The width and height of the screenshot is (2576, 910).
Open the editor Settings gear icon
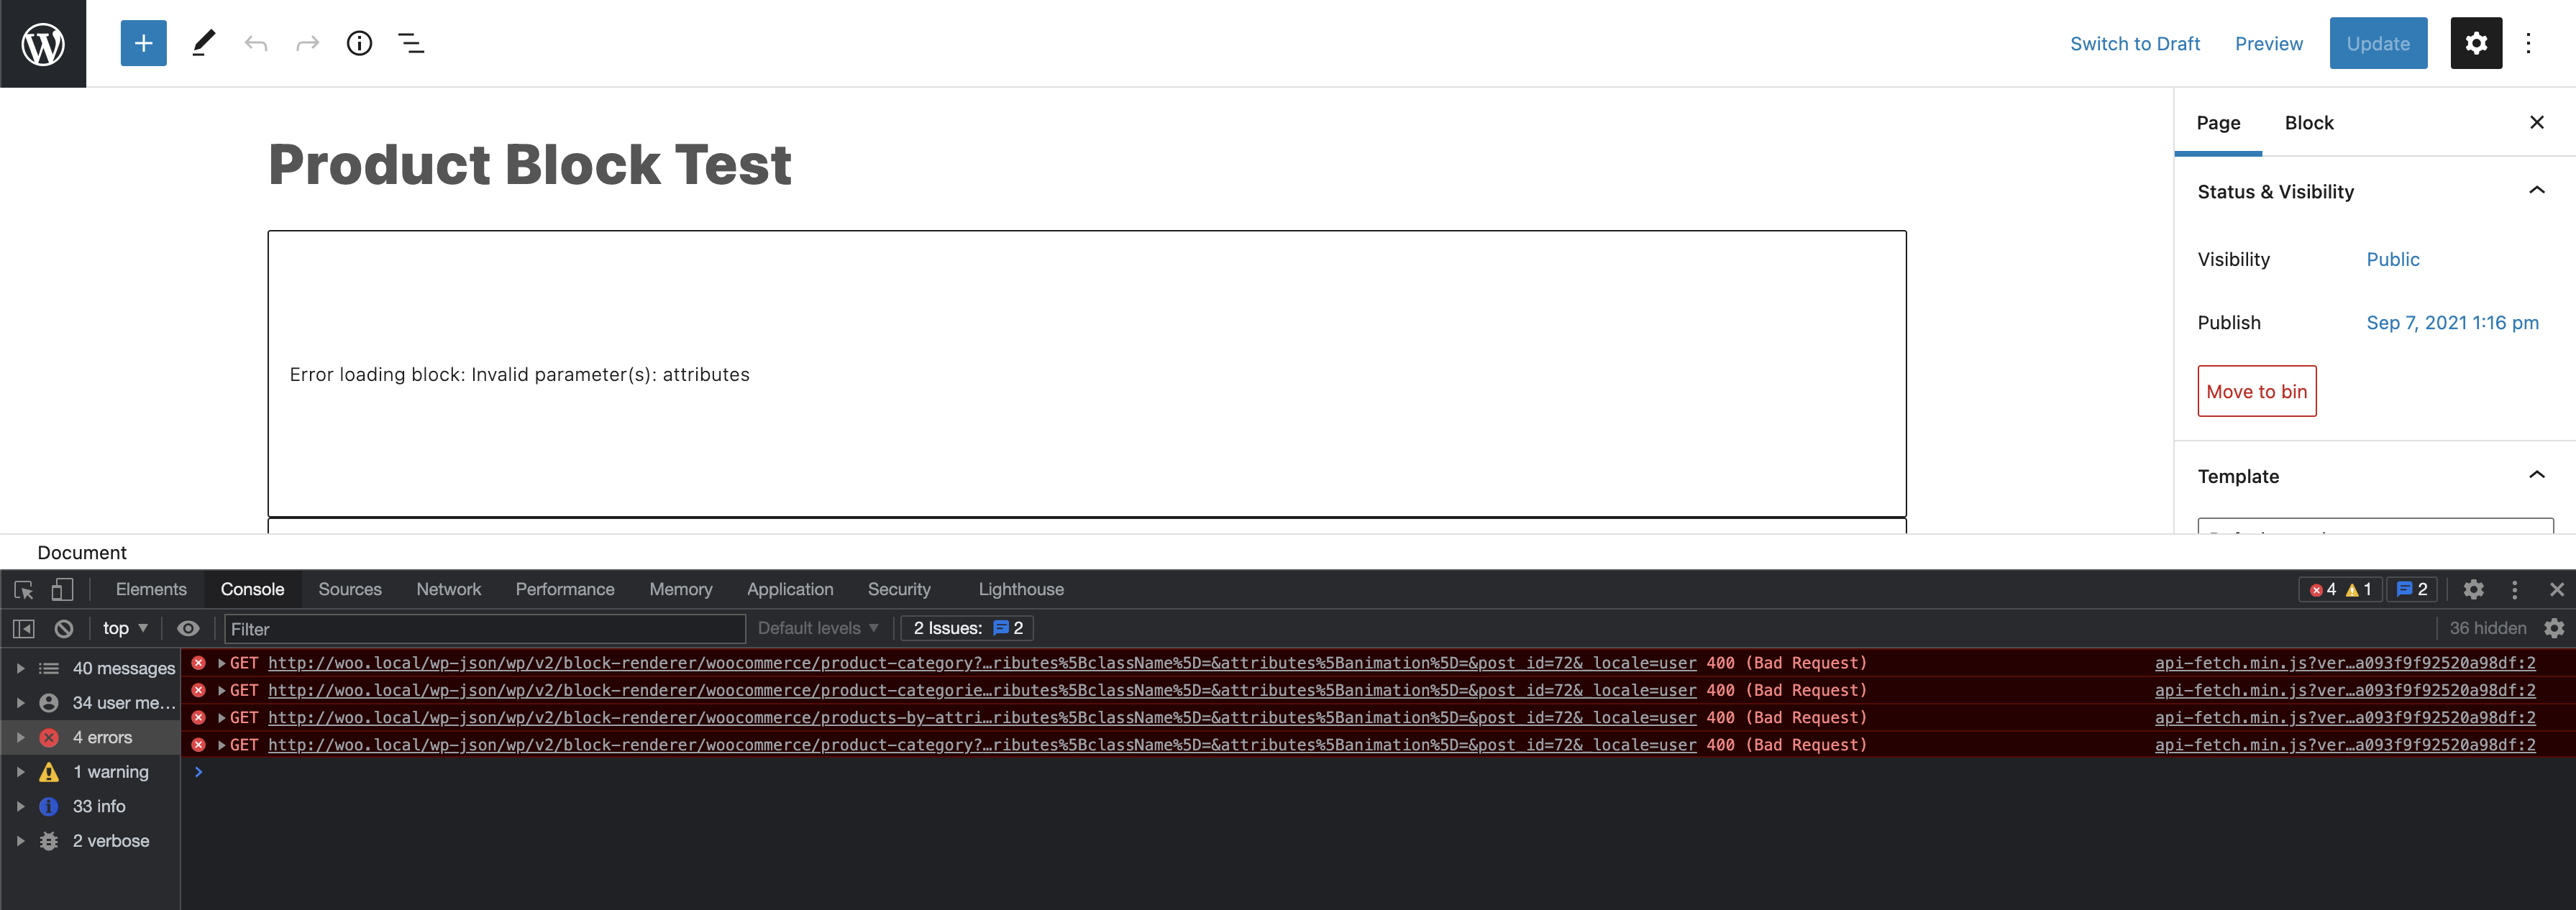pos(2475,43)
